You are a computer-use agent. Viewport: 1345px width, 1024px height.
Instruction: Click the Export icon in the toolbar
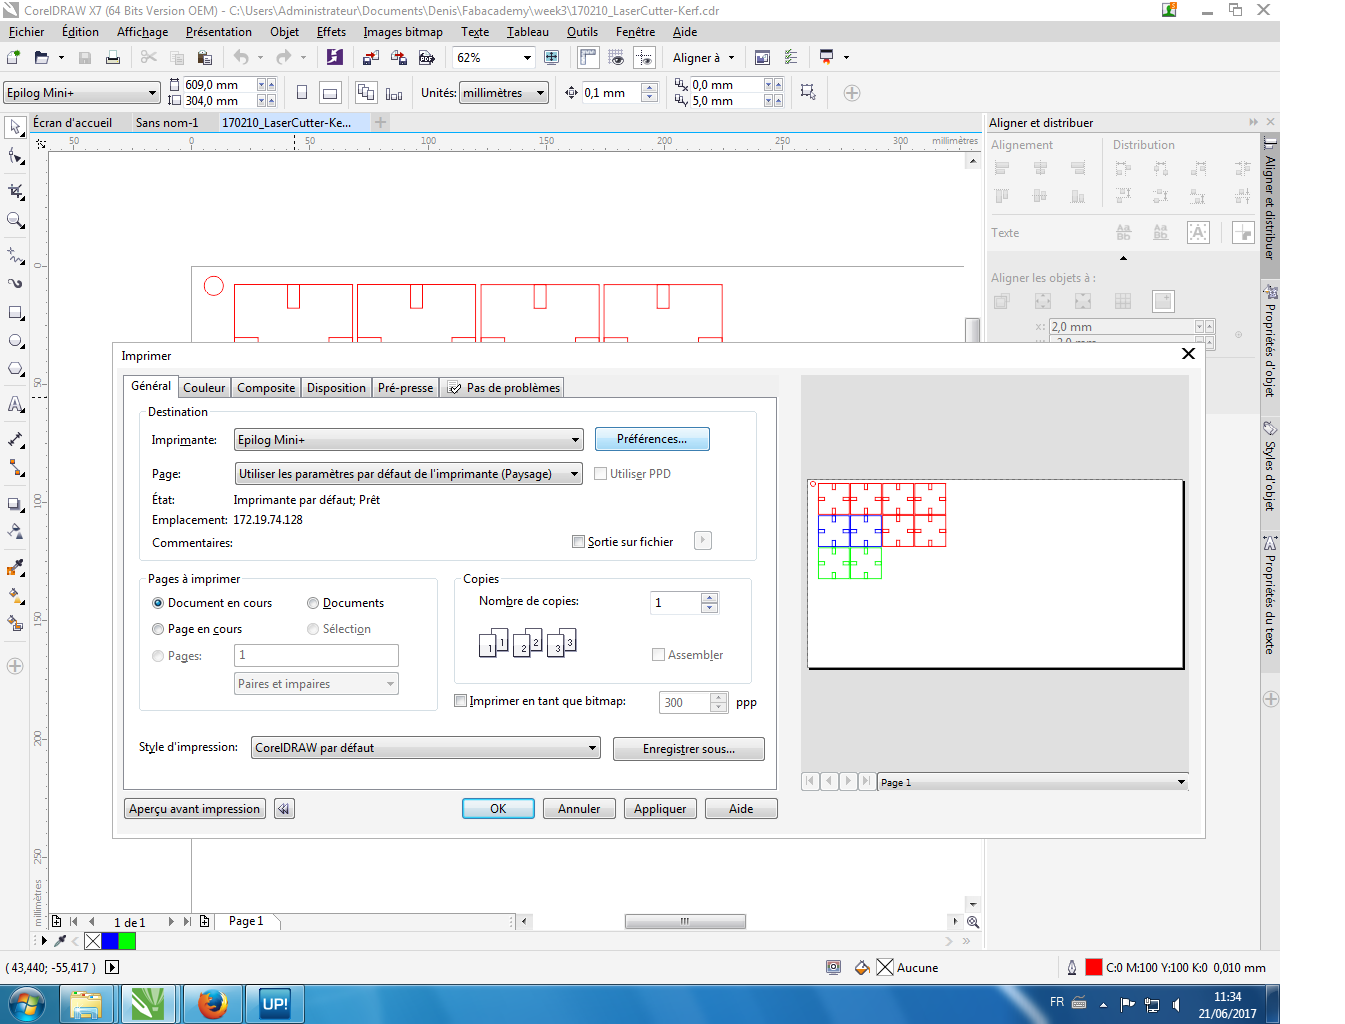coord(398,58)
